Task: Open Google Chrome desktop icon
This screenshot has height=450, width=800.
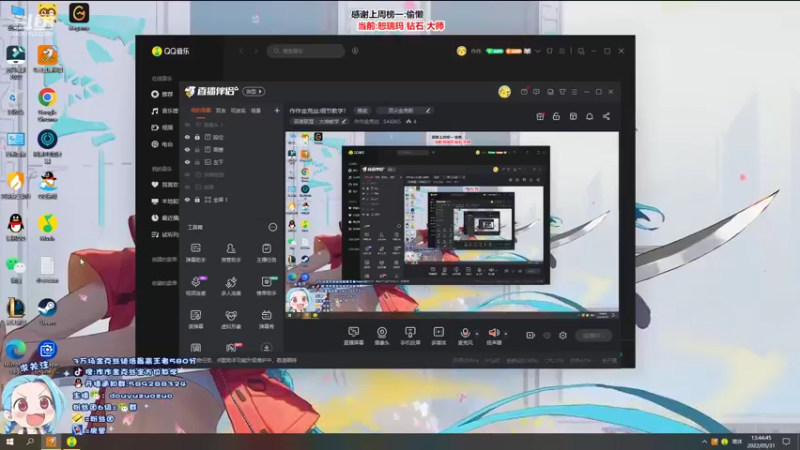Action: pyautogui.click(x=47, y=104)
